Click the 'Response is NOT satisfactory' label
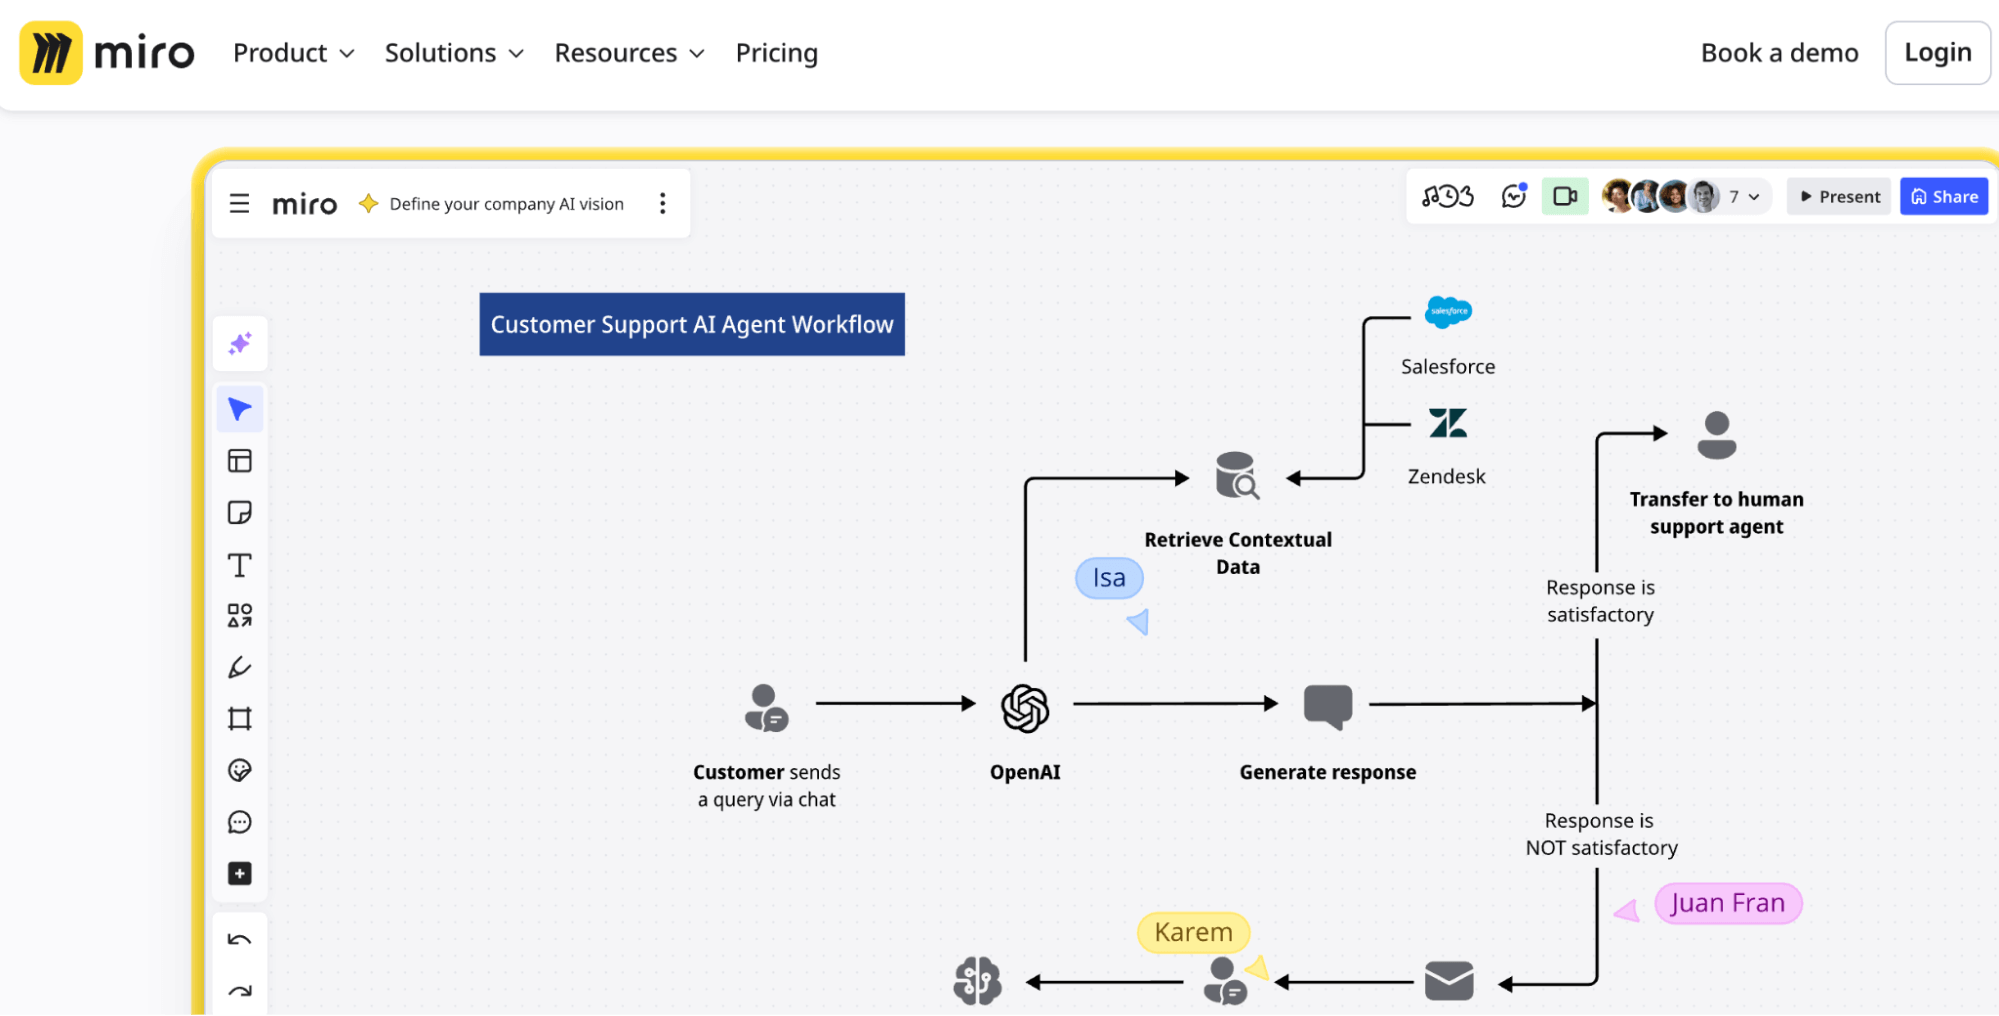The height and width of the screenshot is (1016, 1999). [x=1601, y=834]
